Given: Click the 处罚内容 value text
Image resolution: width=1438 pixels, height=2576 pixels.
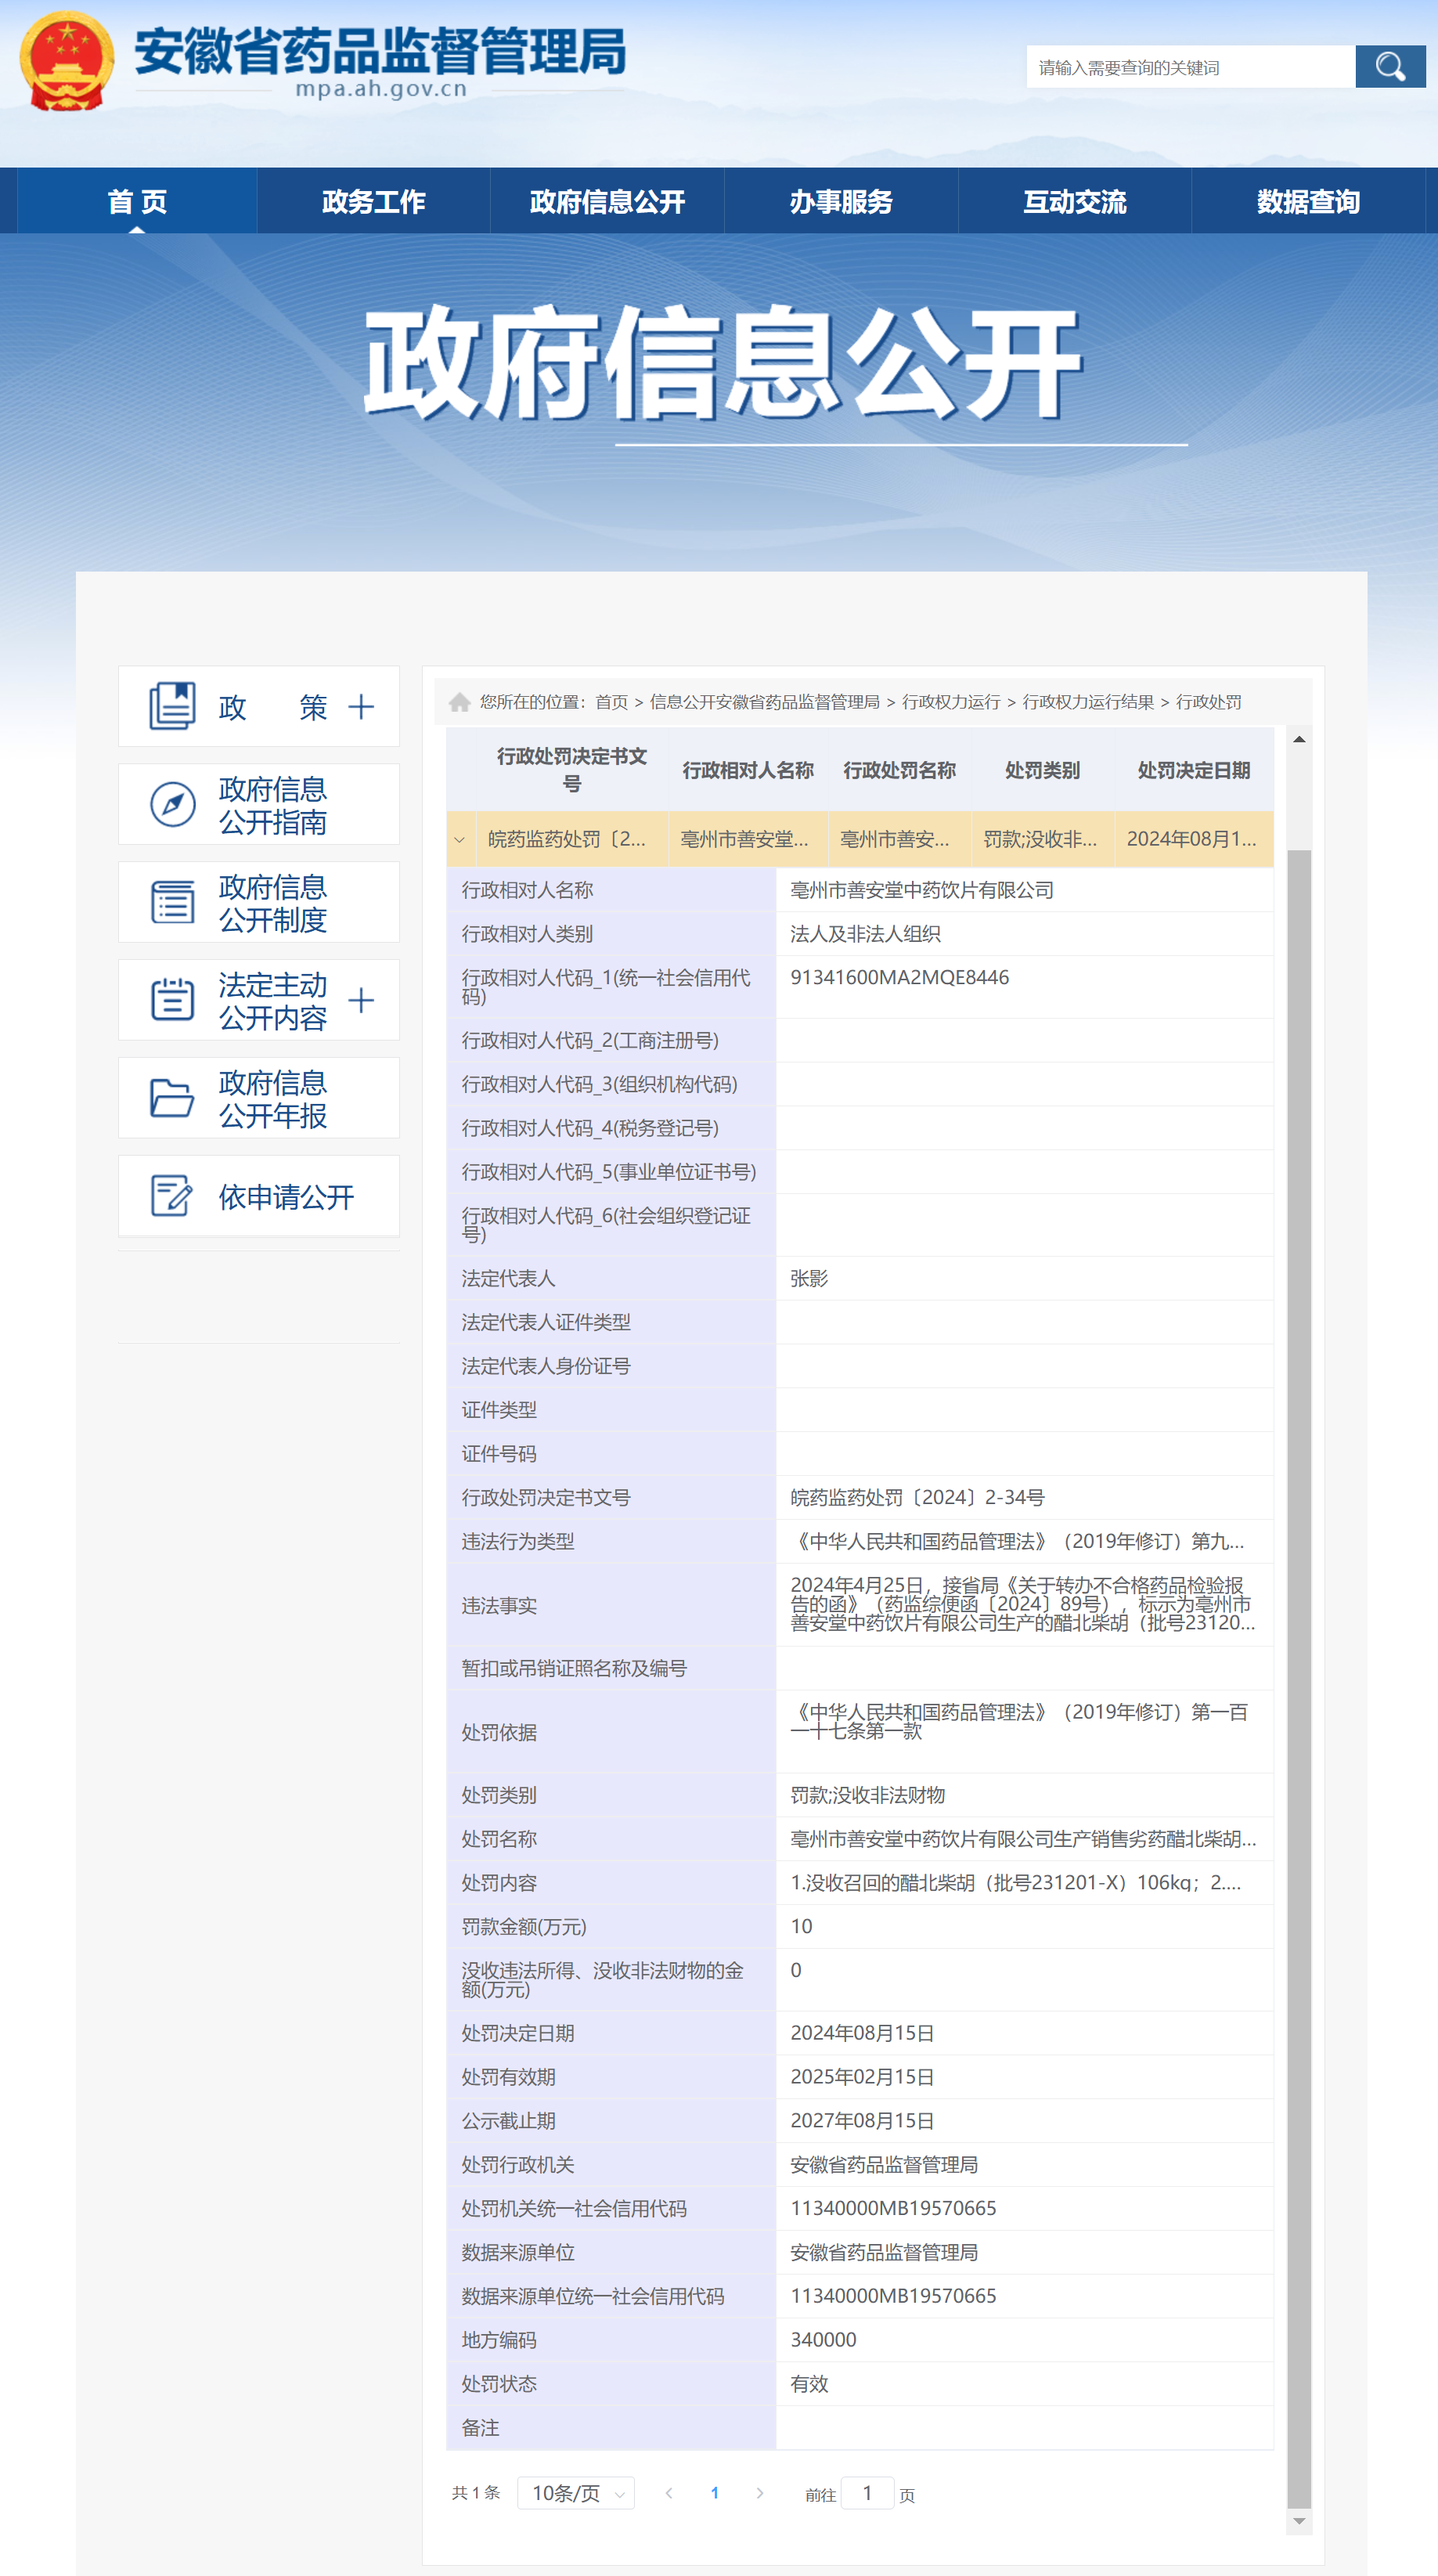Looking at the screenshot, I should tap(1015, 1883).
